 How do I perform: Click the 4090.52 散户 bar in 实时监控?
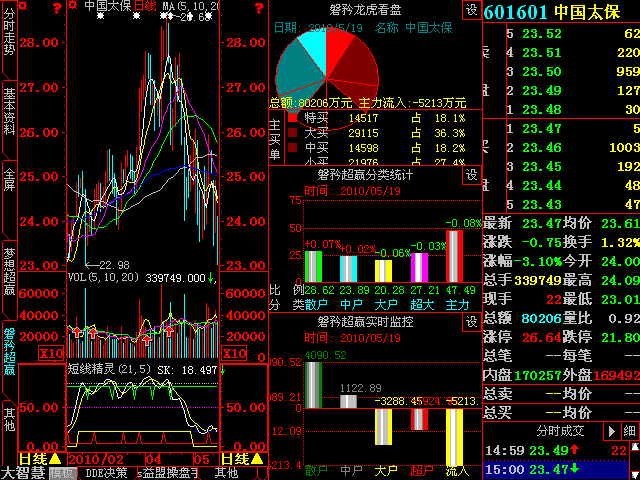click(x=313, y=385)
